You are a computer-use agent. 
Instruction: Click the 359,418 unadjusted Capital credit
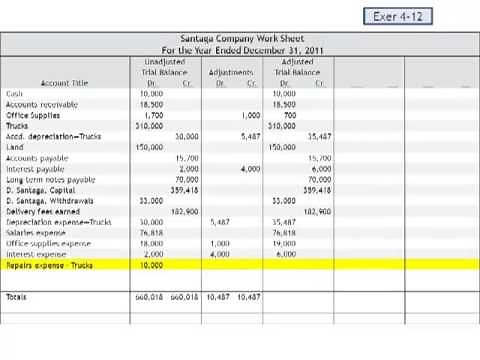click(x=184, y=190)
